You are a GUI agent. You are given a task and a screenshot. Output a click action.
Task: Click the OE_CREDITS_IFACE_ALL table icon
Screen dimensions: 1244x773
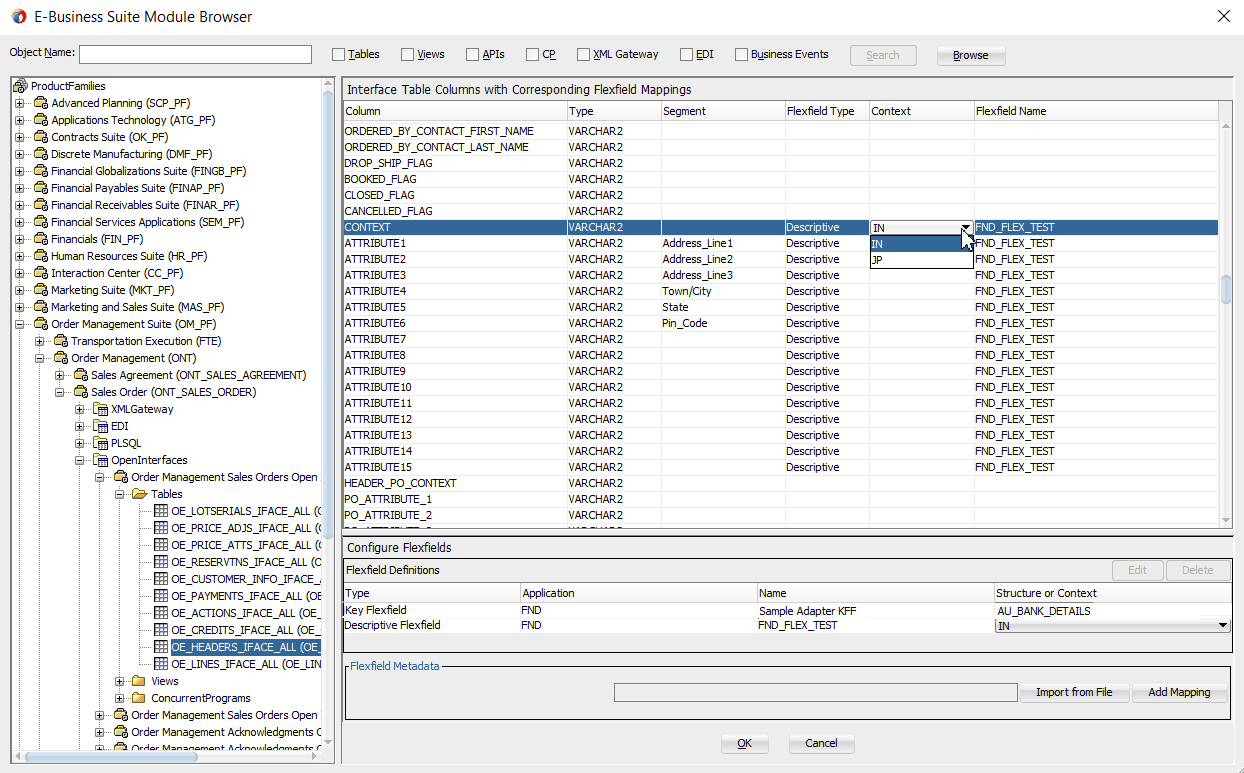pos(161,630)
